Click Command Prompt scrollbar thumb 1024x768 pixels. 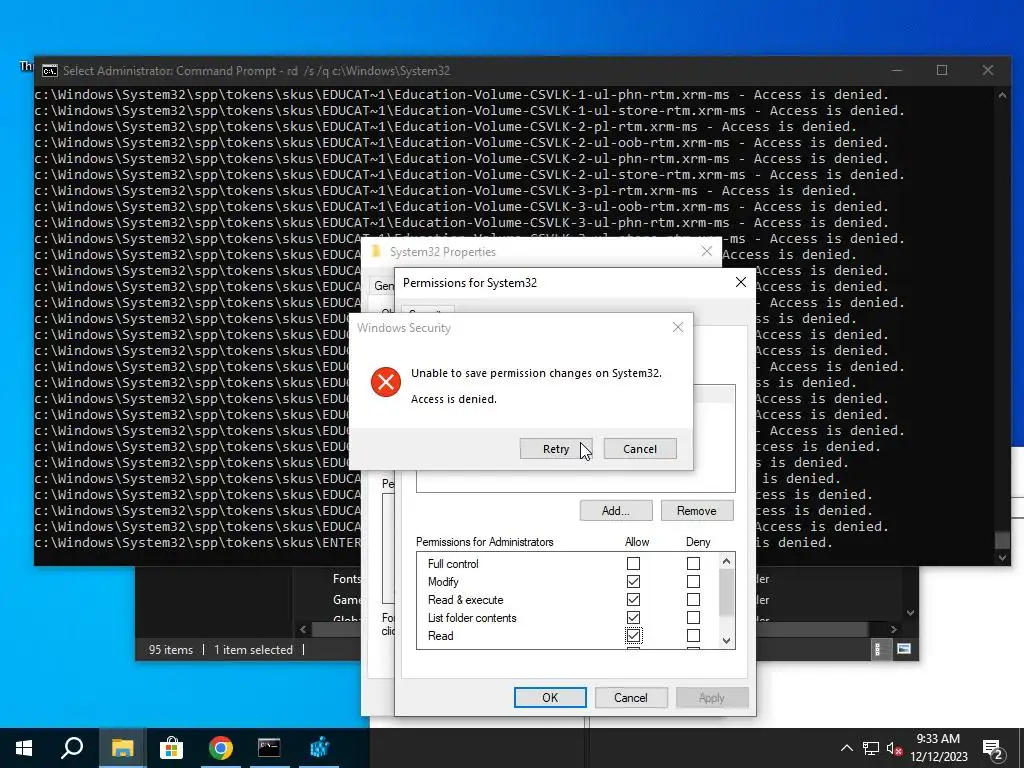[1002, 541]
